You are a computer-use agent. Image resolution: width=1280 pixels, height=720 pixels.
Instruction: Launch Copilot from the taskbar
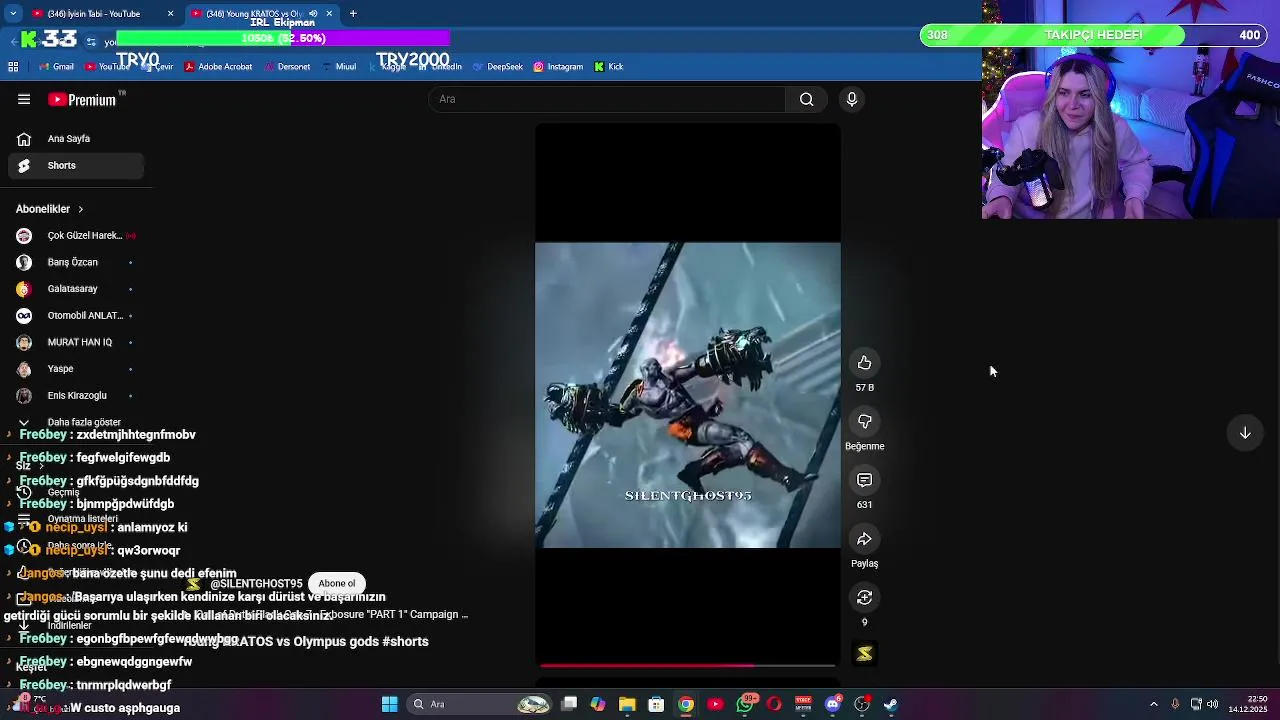[x=598, y=704]
